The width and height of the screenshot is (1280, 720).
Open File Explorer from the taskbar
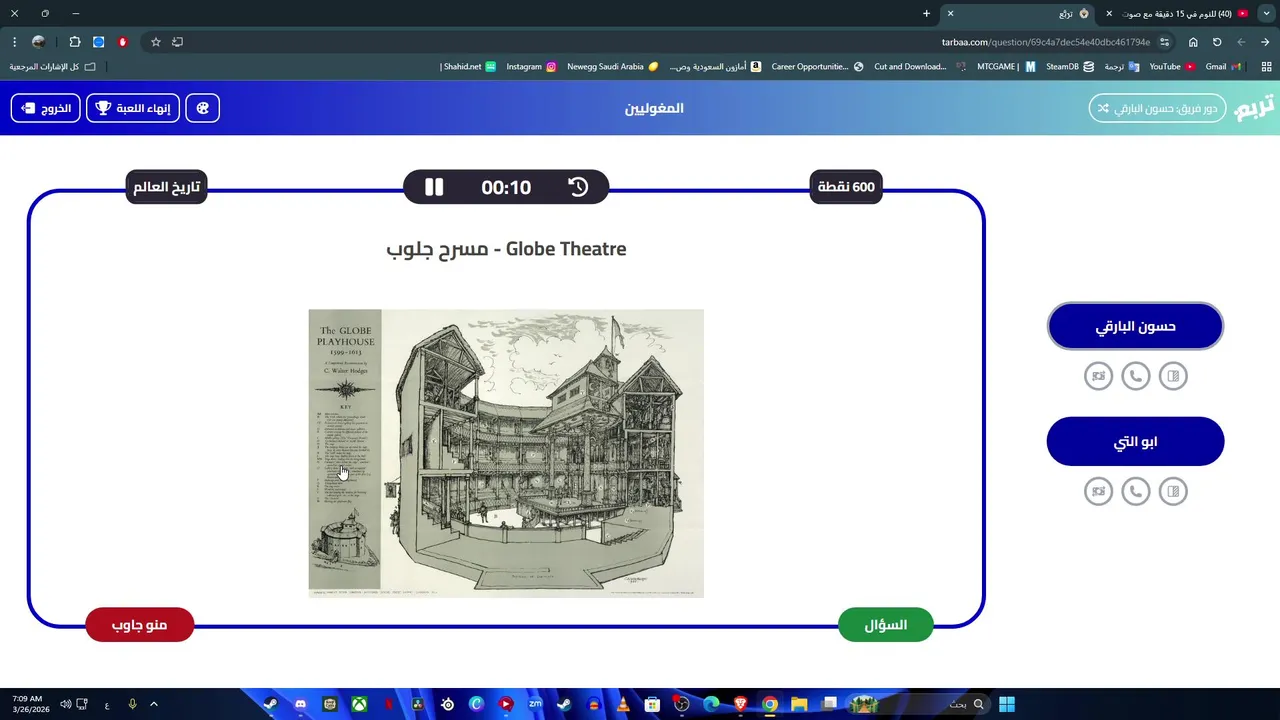[x=799, y=704]
